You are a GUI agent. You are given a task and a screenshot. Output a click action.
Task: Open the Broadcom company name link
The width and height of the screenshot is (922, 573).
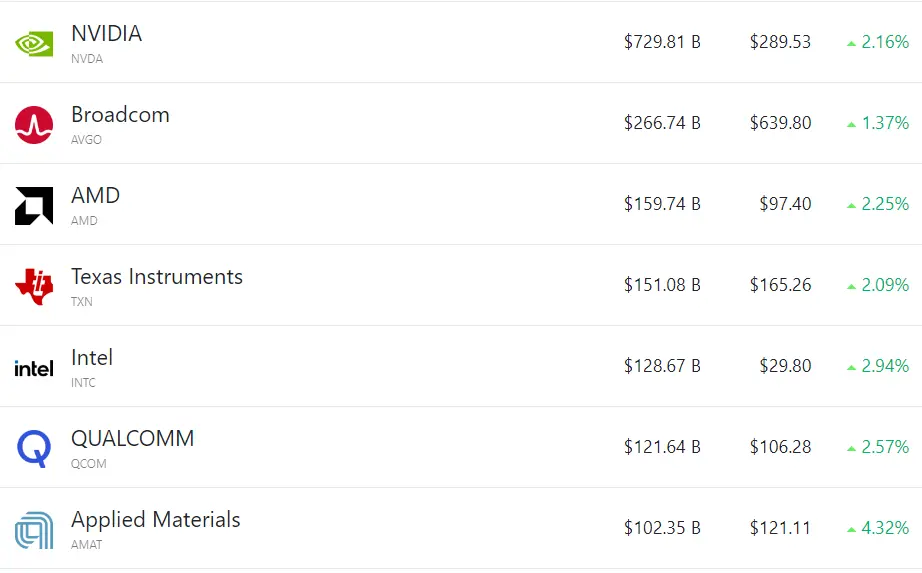click(121, 115)
